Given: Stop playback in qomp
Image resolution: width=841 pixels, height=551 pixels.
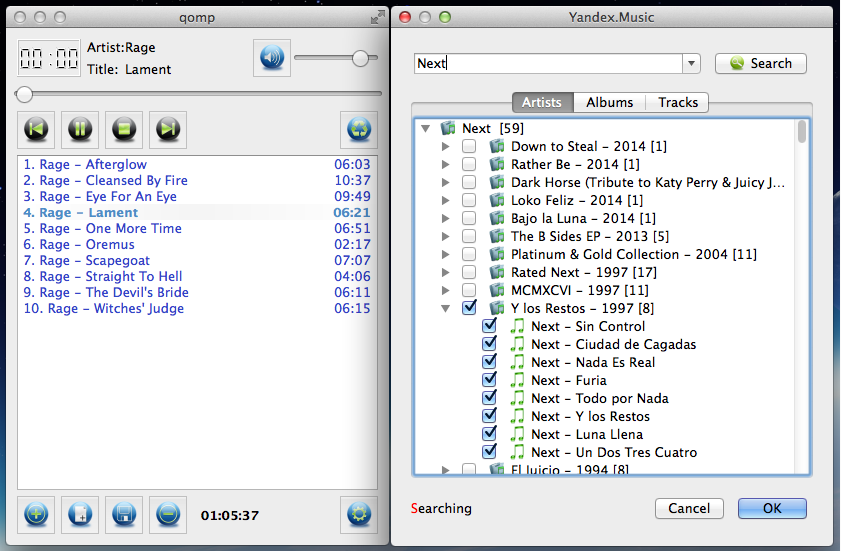Looking at the screenshot, I should point(124,129).
